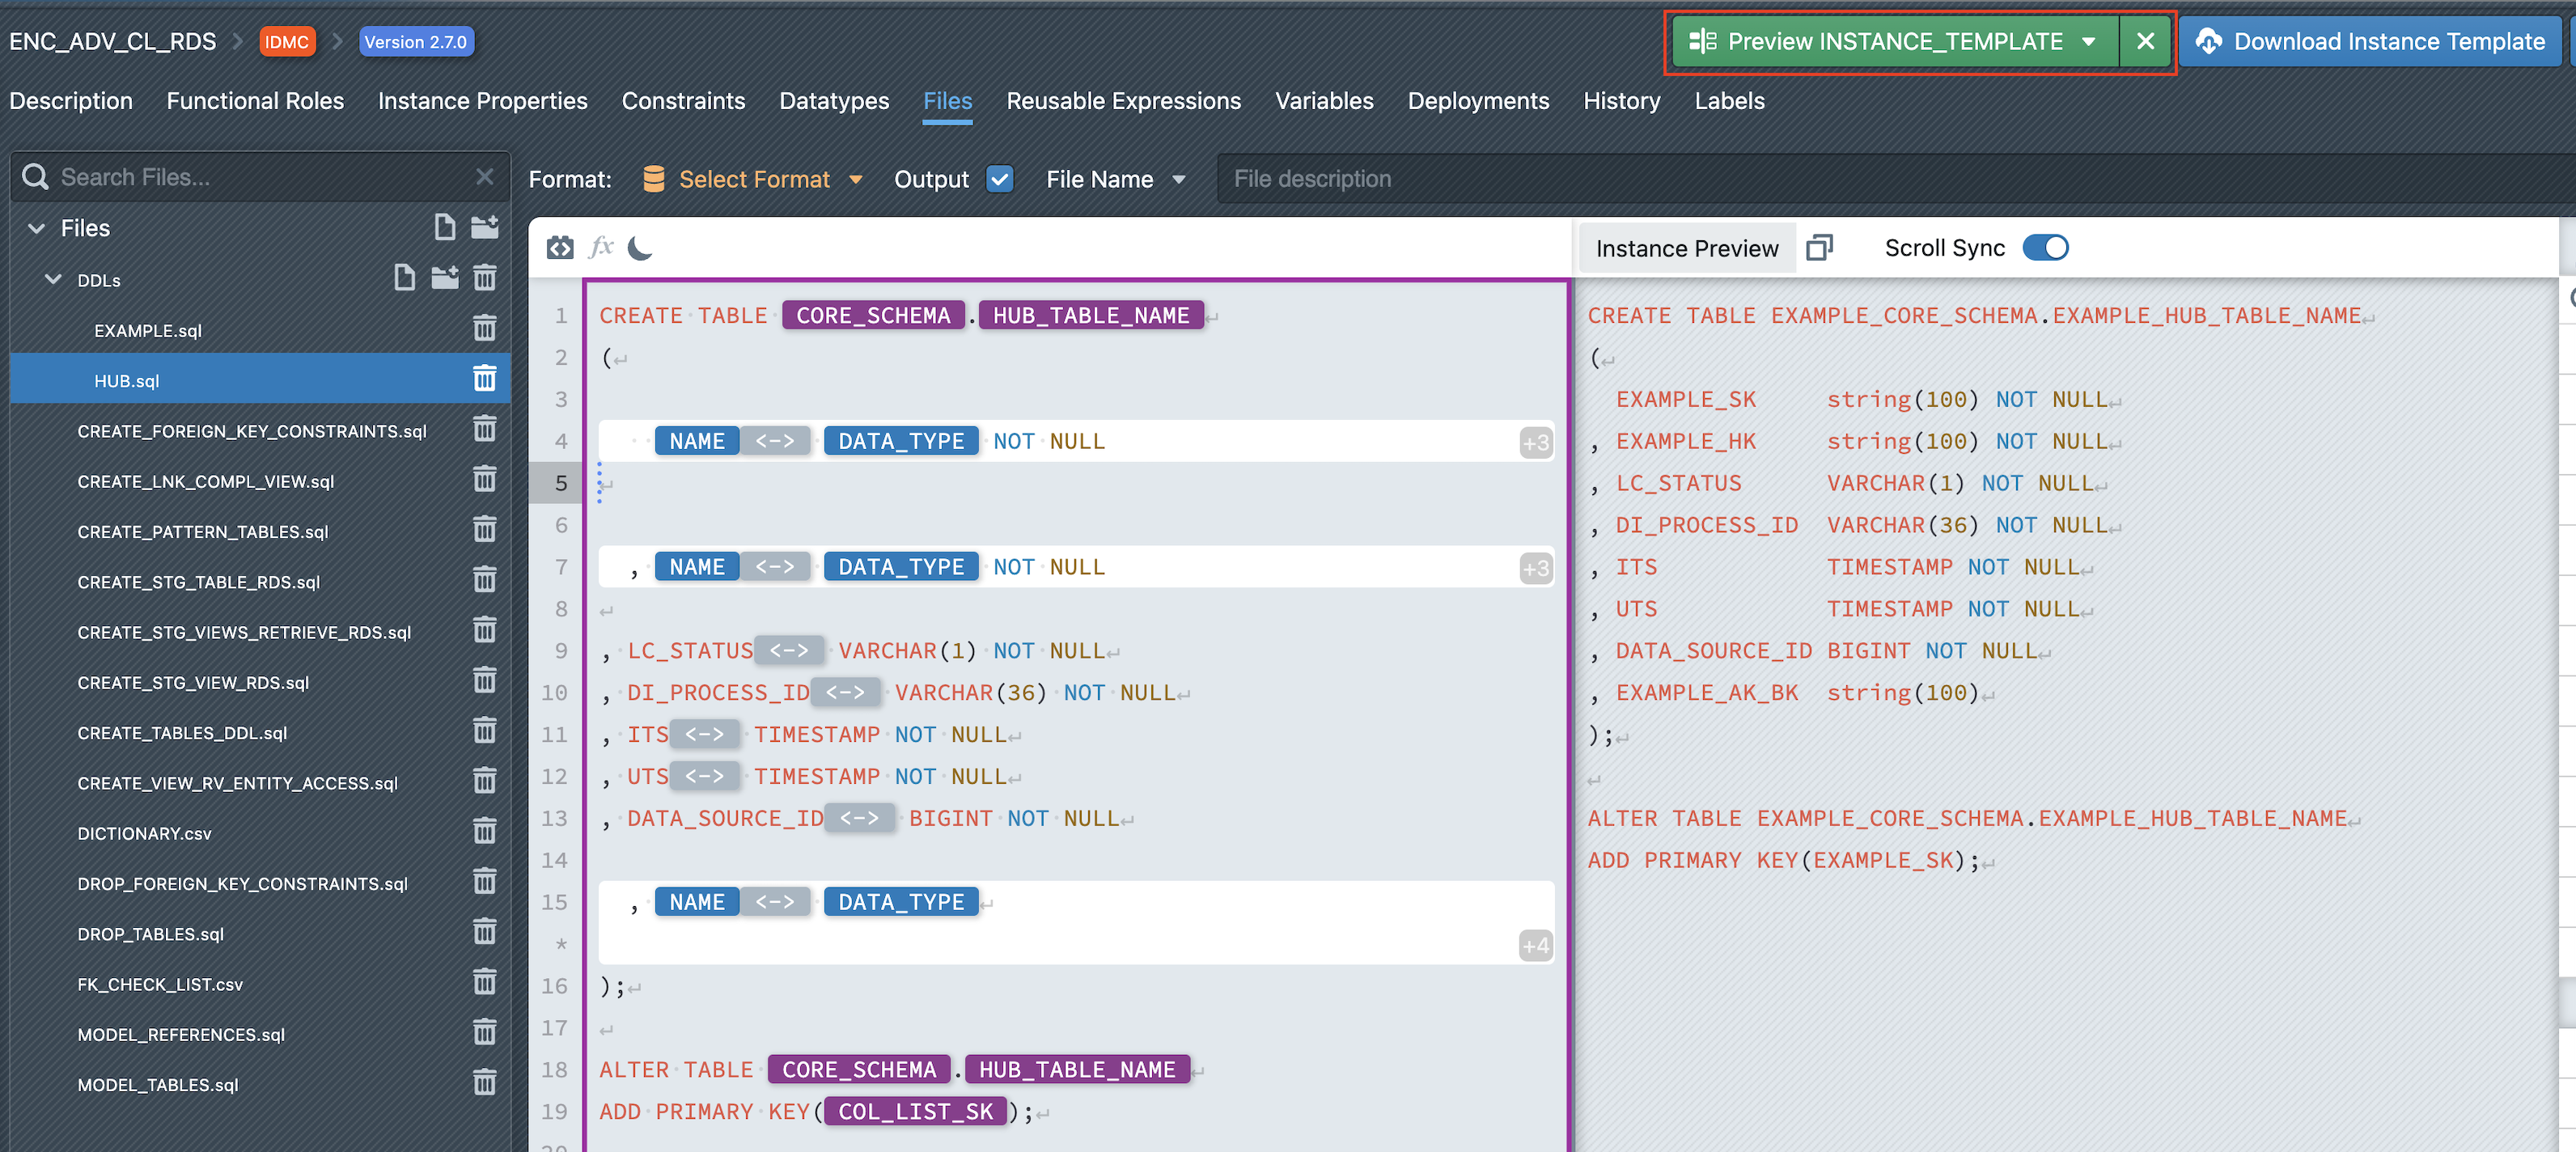Screen dimensions: 2576x1152
Task: Open Instance Preview in separate window icon
Action: (x=1819, y=248)
